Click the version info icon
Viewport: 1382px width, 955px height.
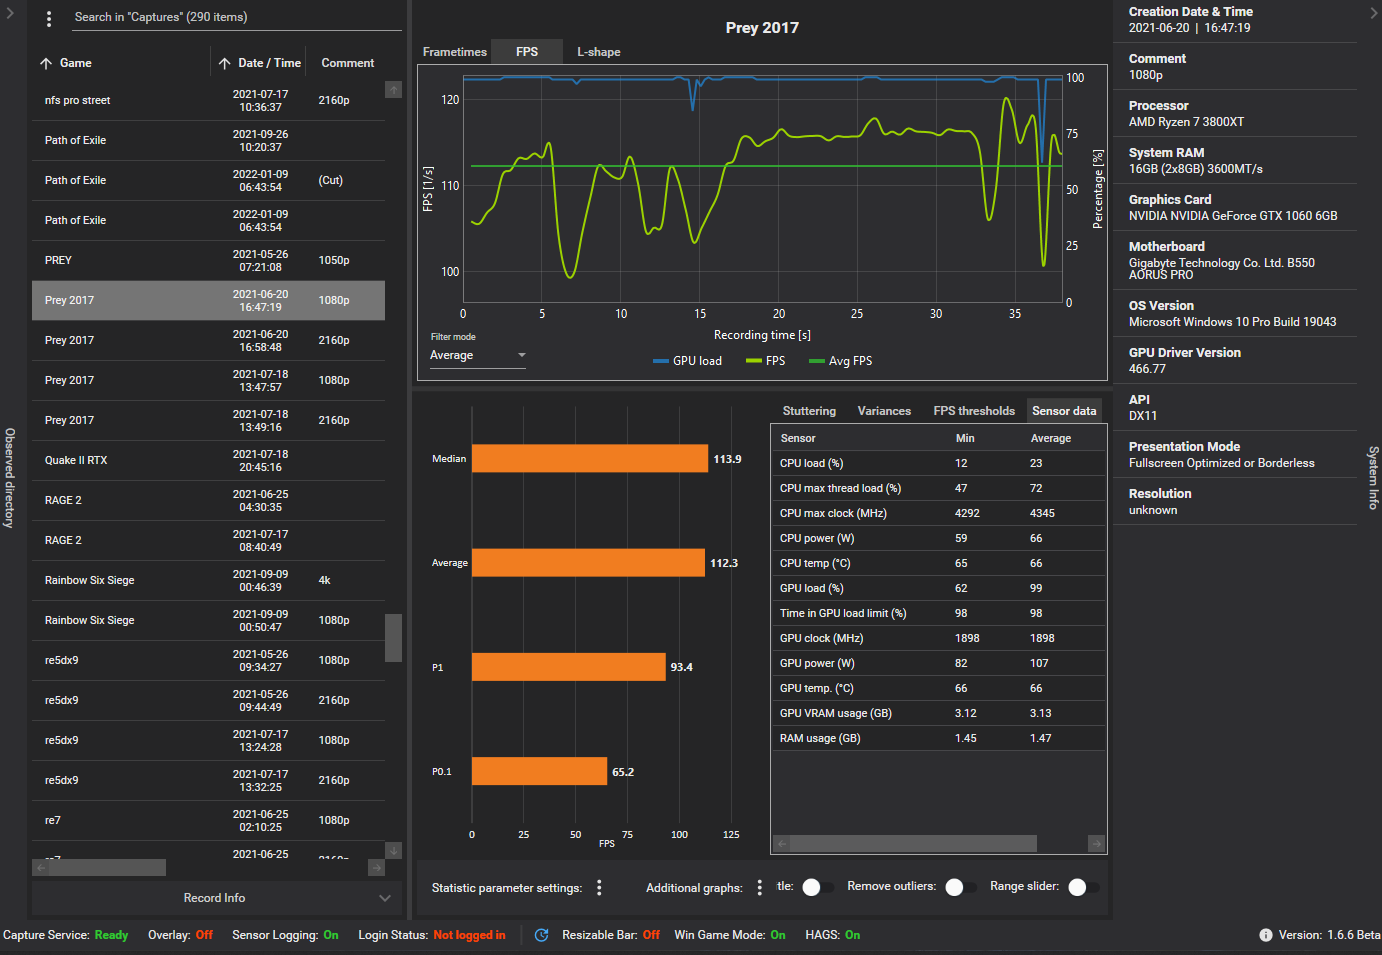[1266, 935]
